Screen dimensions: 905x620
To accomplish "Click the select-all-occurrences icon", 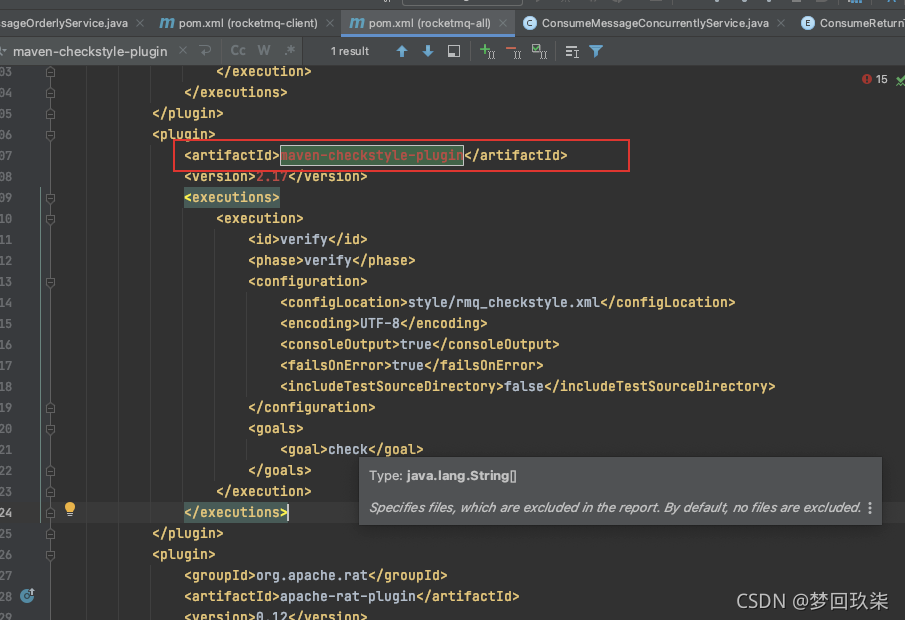I will pyautogui.click(x=539, y=51).
